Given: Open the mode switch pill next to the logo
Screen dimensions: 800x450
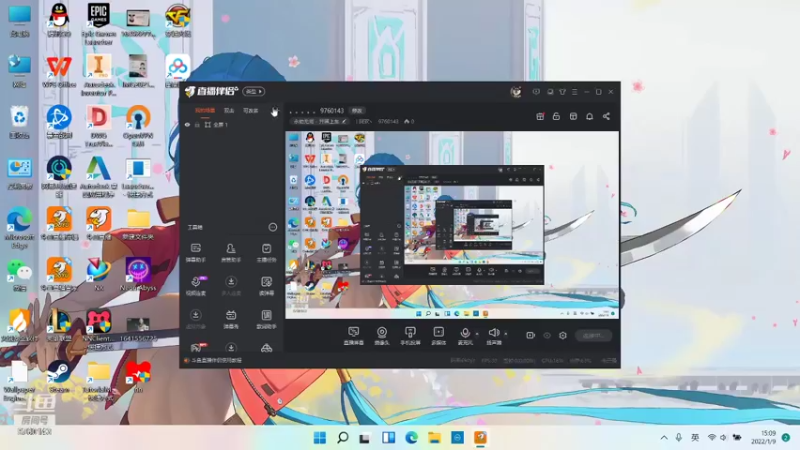Looking at the screenshot, I should coord(254,91).
